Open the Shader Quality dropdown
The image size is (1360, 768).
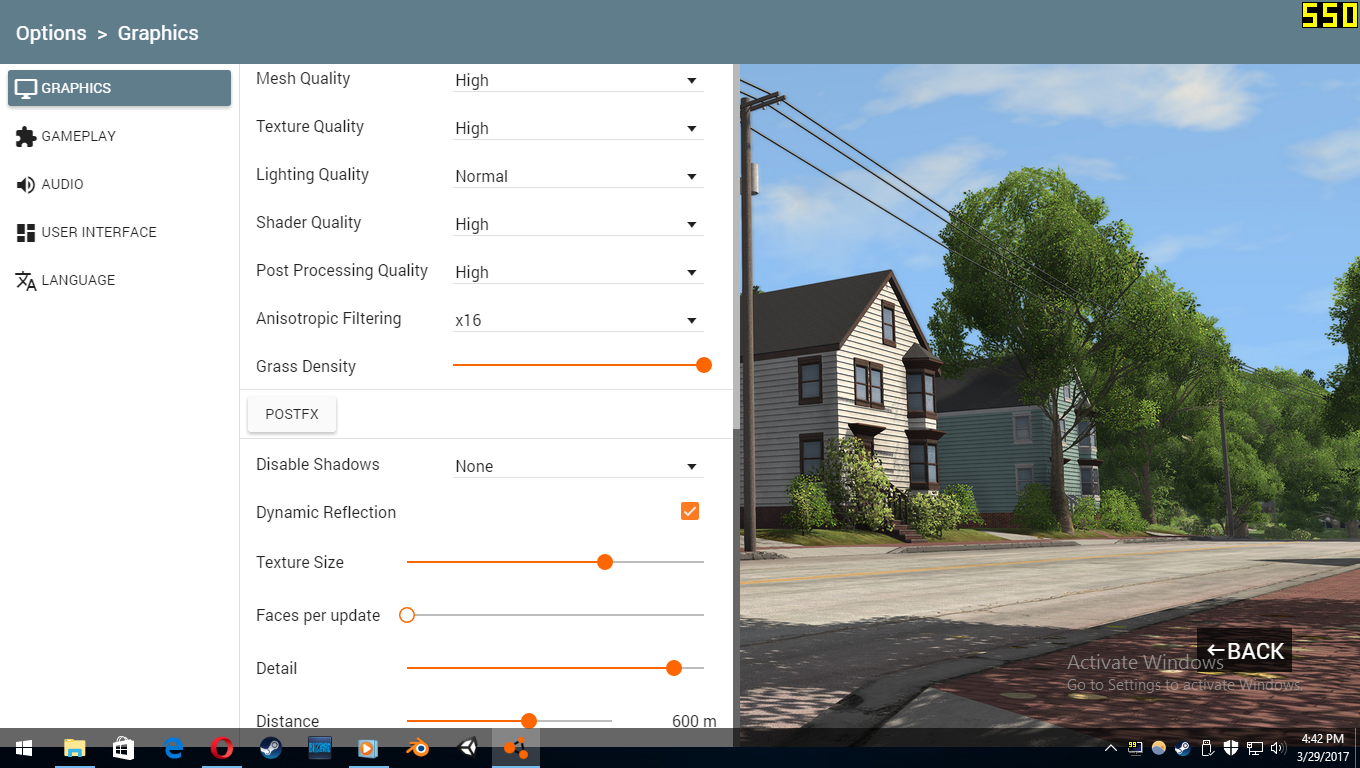coord(579,224)
